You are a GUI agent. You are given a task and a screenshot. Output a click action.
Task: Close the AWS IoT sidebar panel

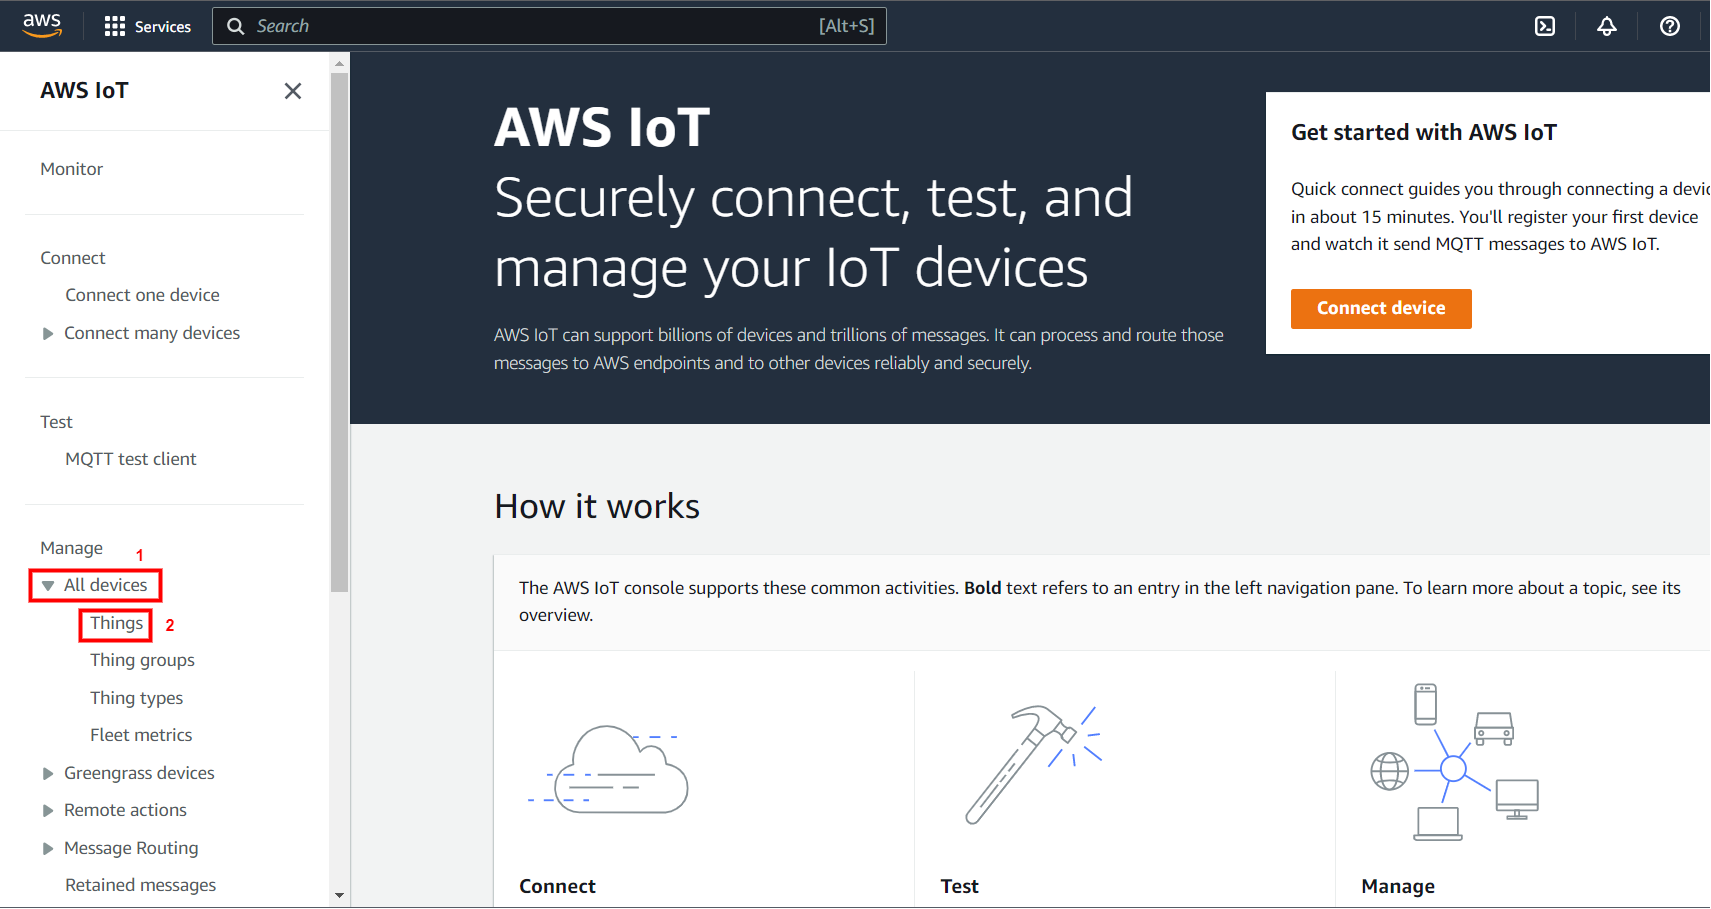[293, 90]
